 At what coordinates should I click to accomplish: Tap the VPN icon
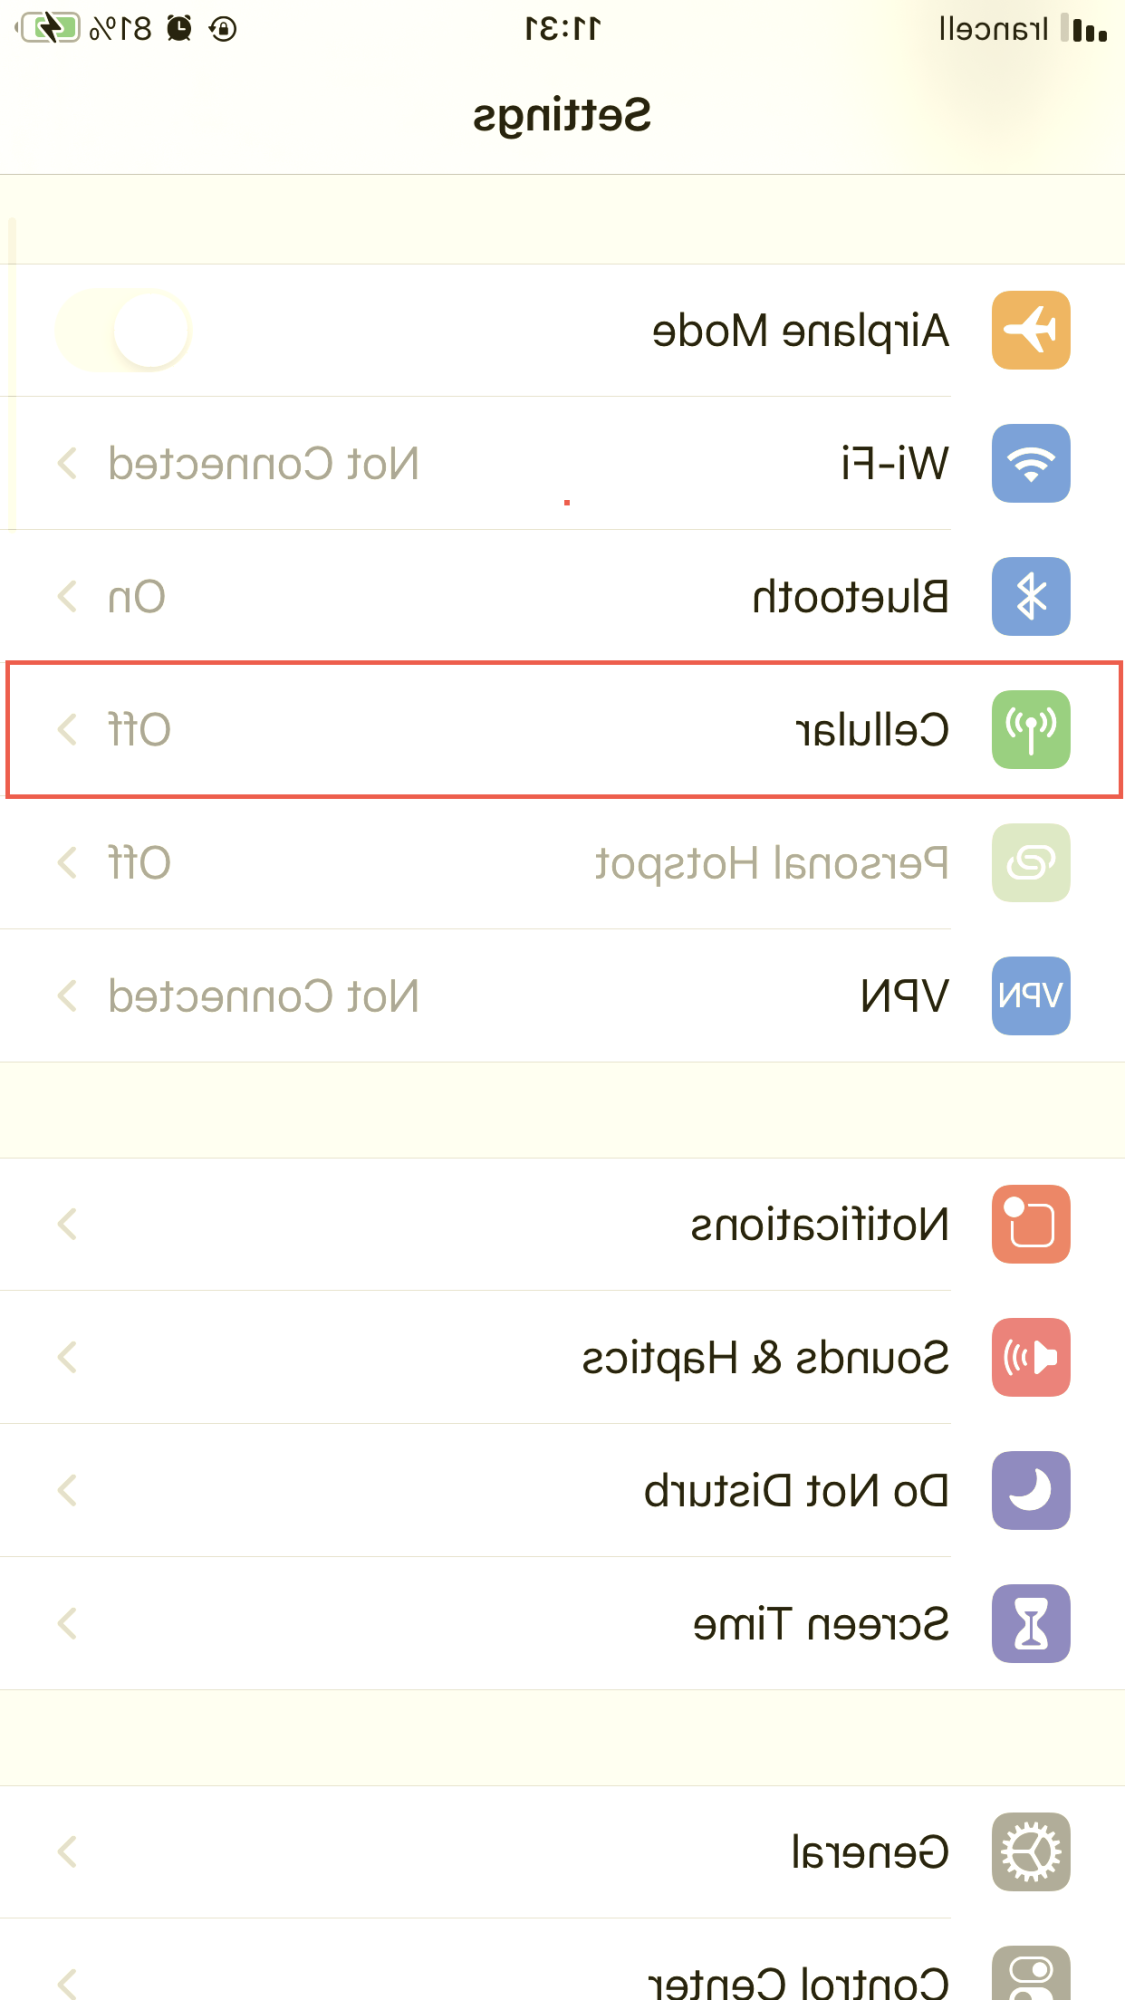click(1030, 995)
